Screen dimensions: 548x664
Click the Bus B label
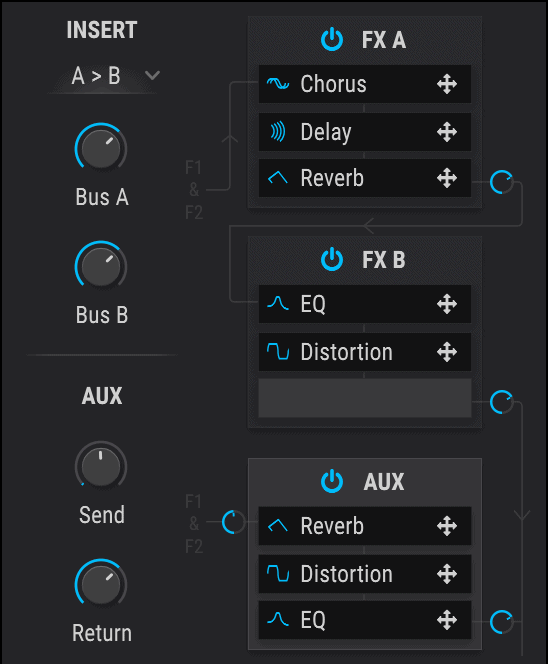[x=102, y=315]
